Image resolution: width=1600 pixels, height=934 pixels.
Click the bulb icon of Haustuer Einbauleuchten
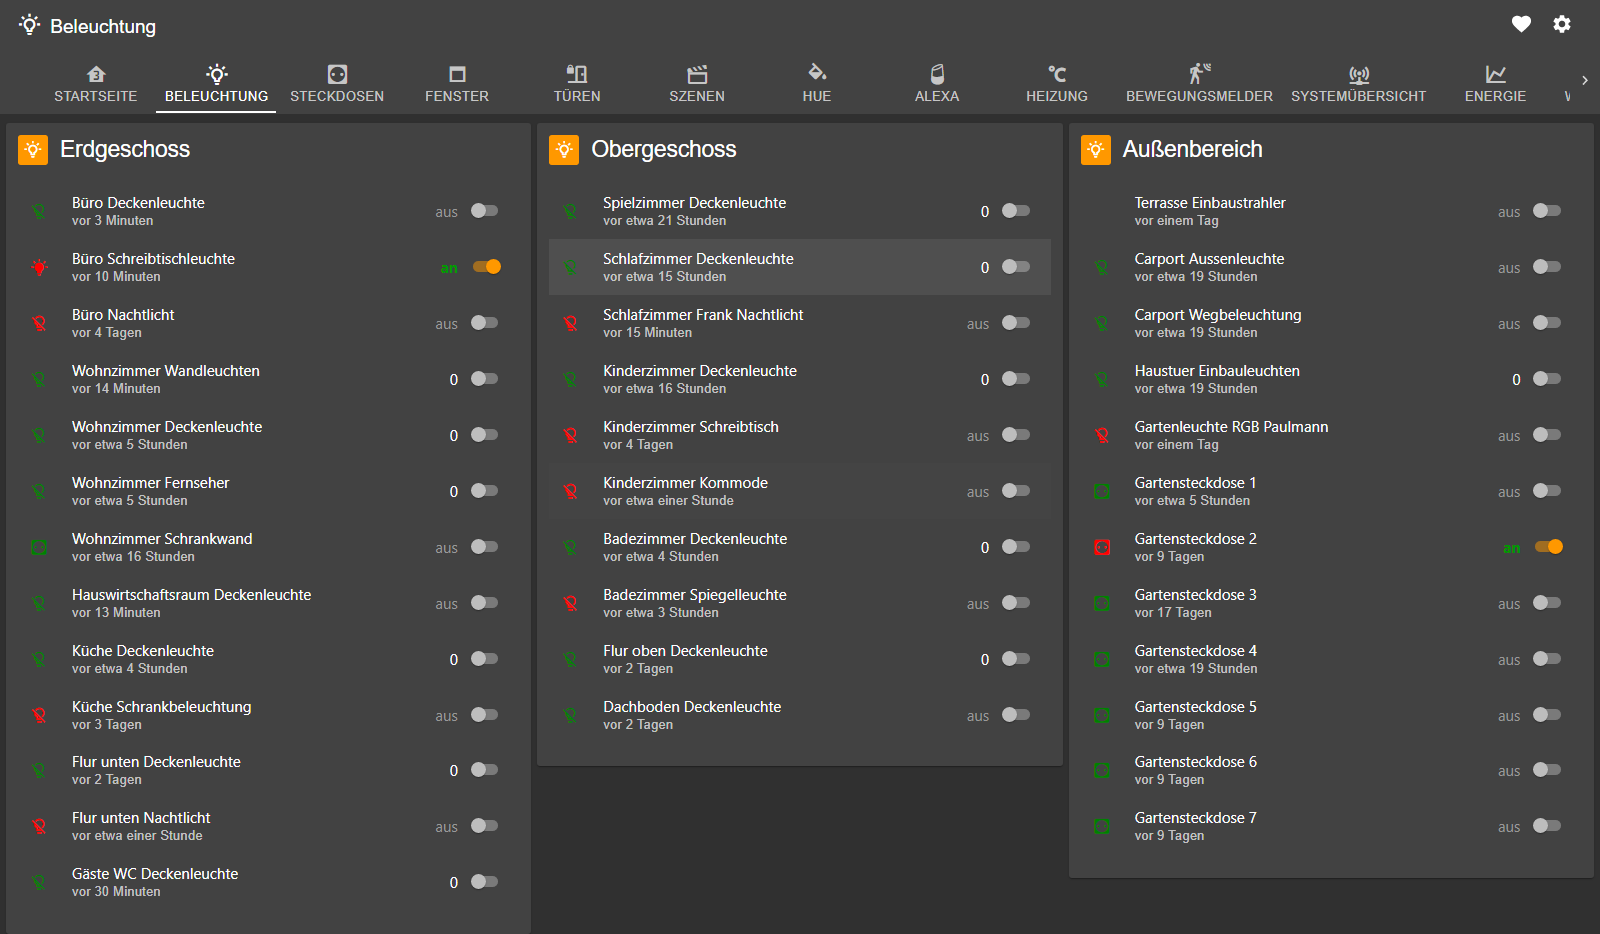[1102, 379]
